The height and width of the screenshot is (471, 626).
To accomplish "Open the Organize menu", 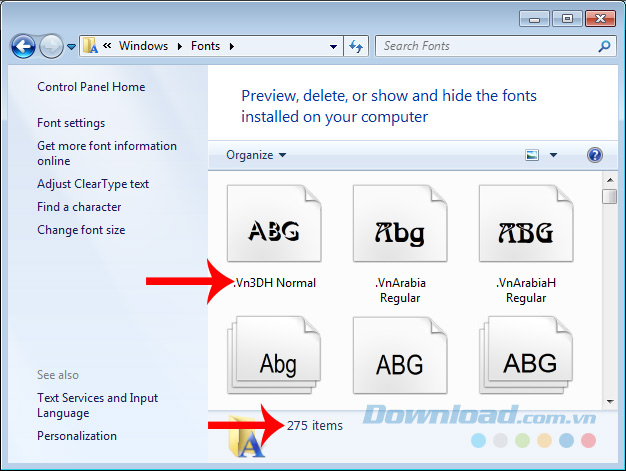I will click(256, 155).
